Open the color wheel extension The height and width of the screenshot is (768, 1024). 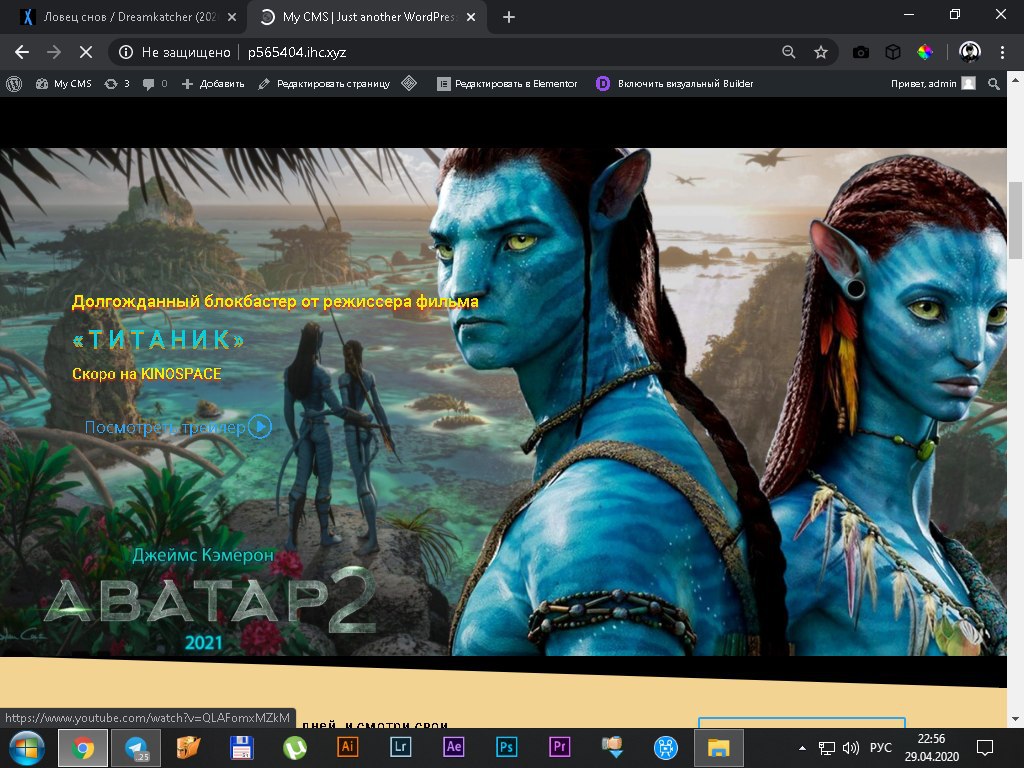click(x=925, y=52)
